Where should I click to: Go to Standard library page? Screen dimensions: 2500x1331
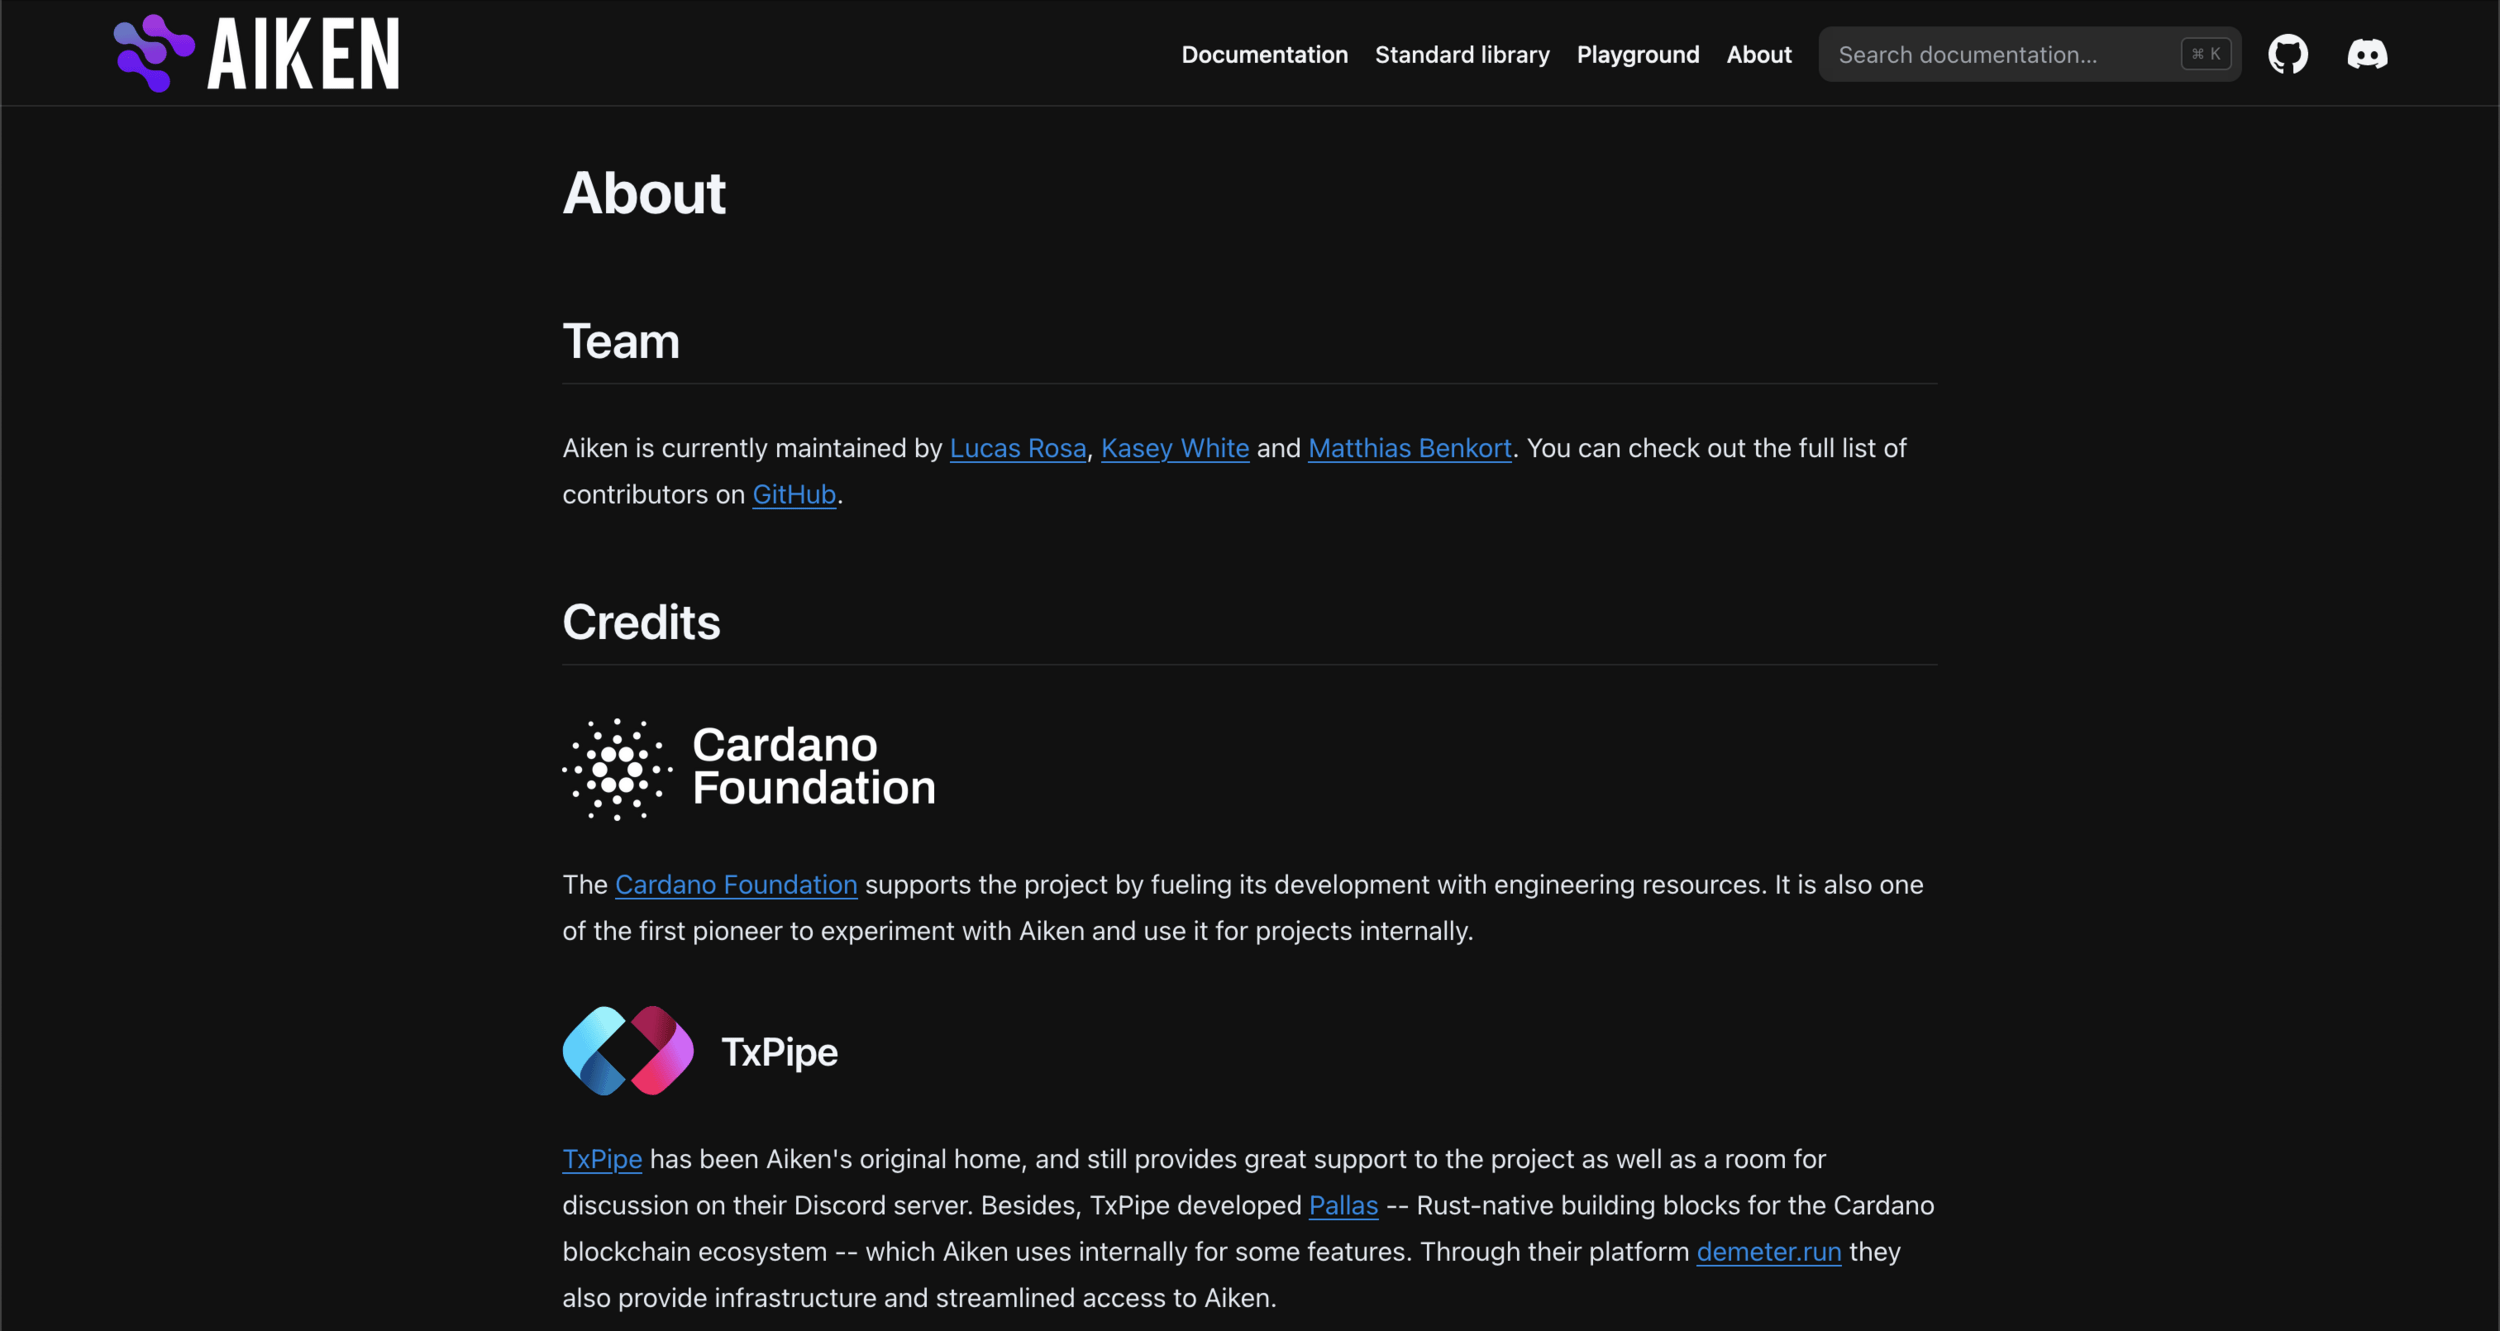(1462, 55)
